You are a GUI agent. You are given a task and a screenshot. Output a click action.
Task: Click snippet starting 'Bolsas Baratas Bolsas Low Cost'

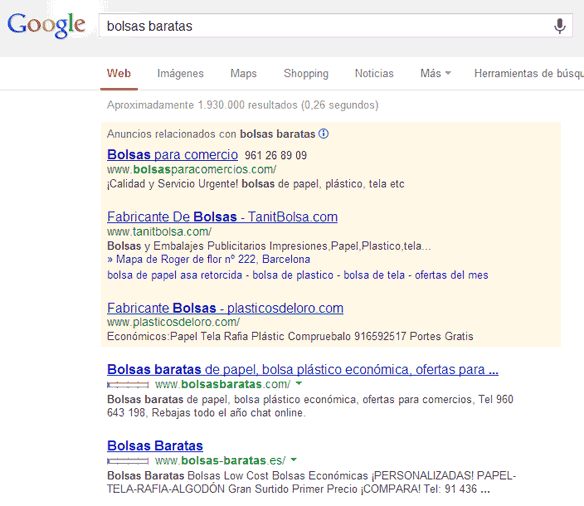[311, 482]
